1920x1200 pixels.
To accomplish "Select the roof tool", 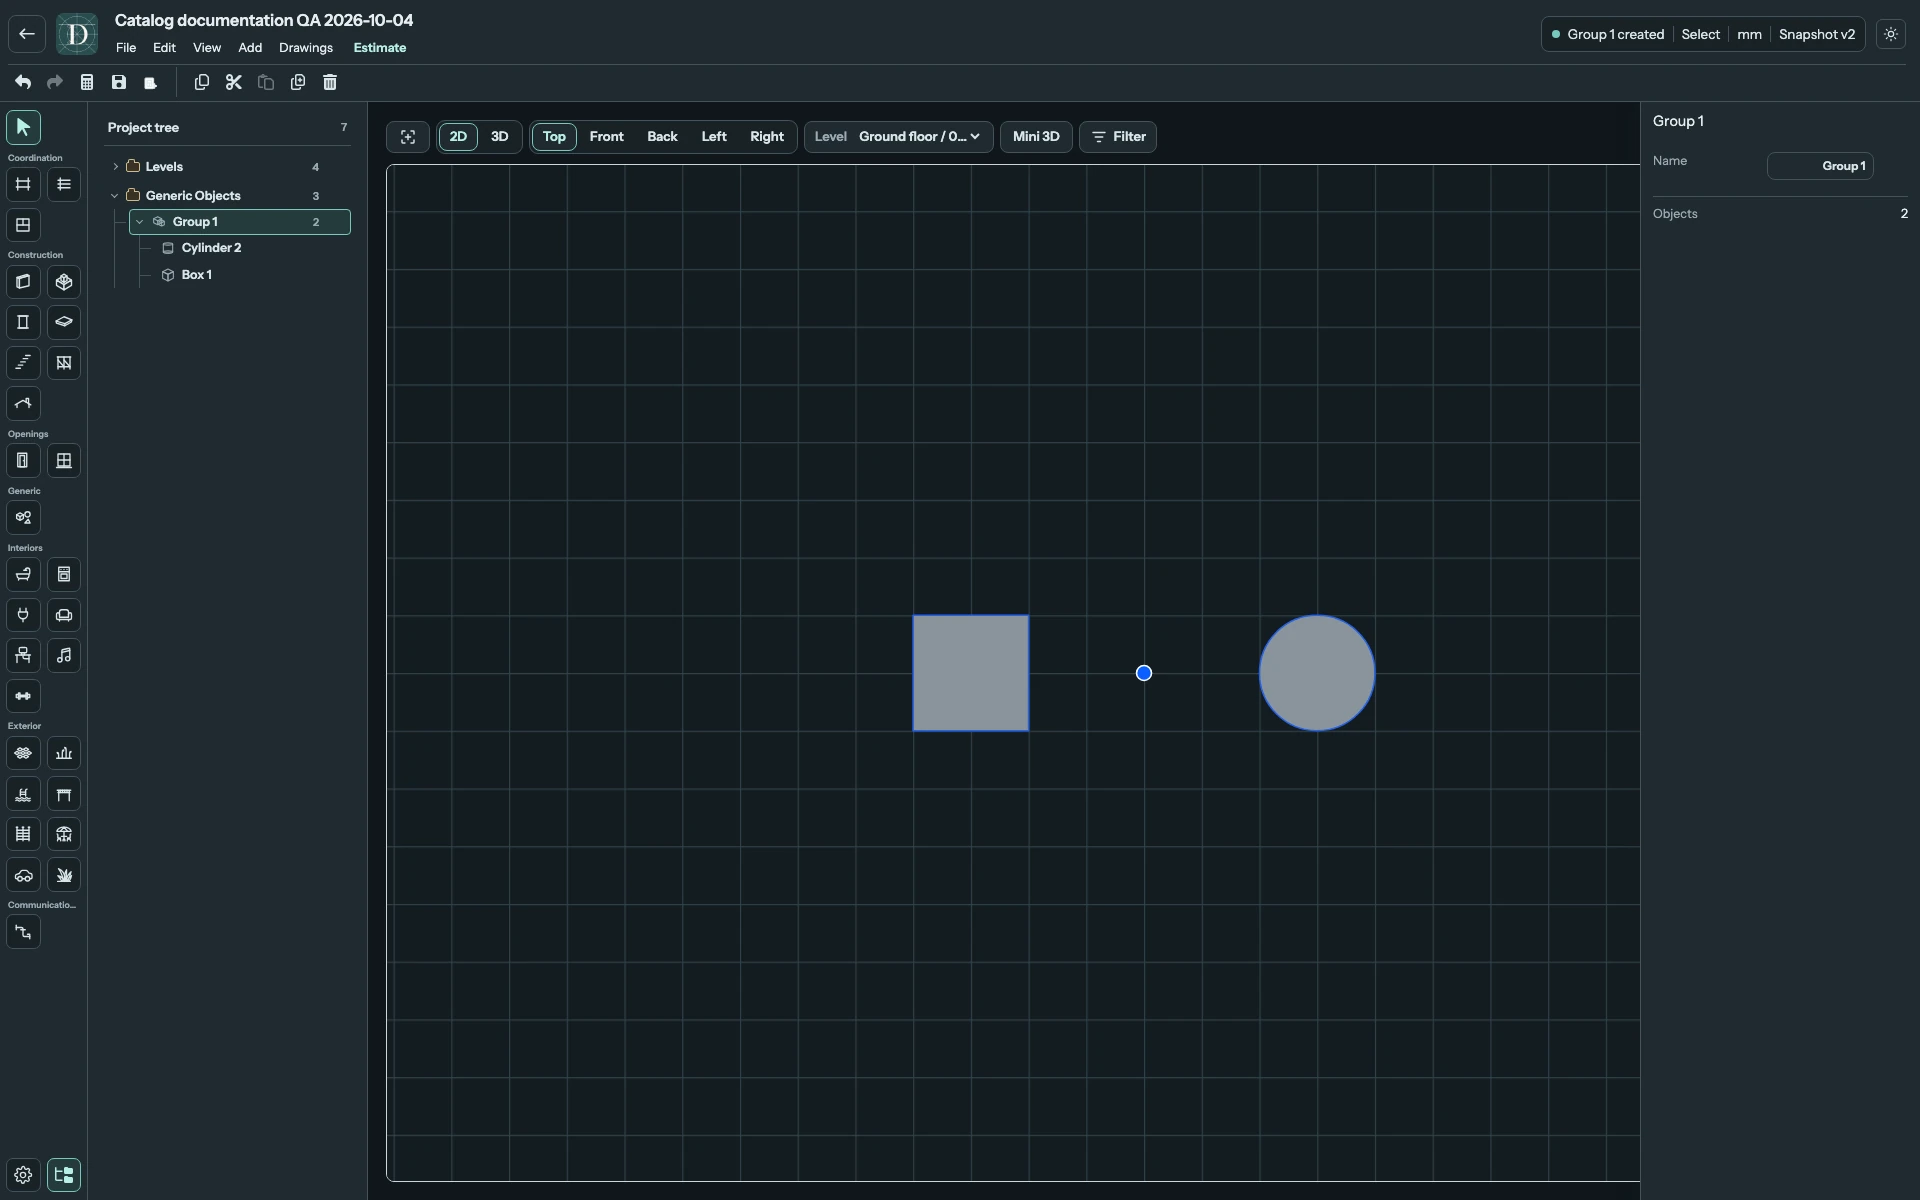I will 23,404.
